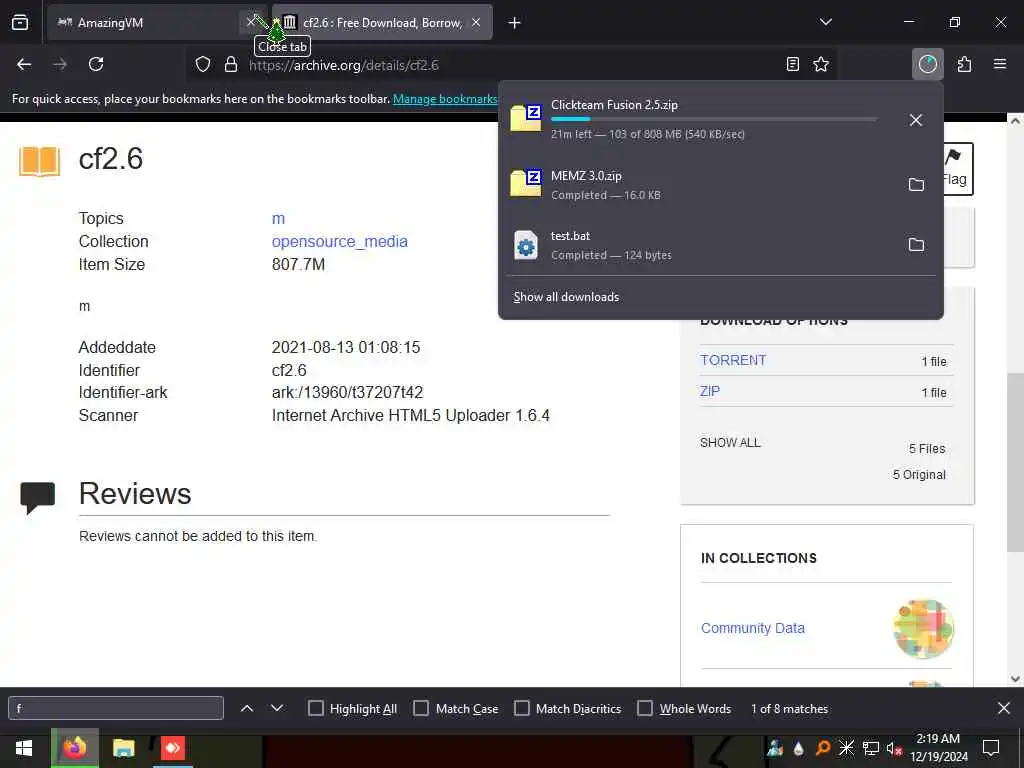Open the notifications action center
This screenshot has height=768, width=1024.
click(991, 748)
